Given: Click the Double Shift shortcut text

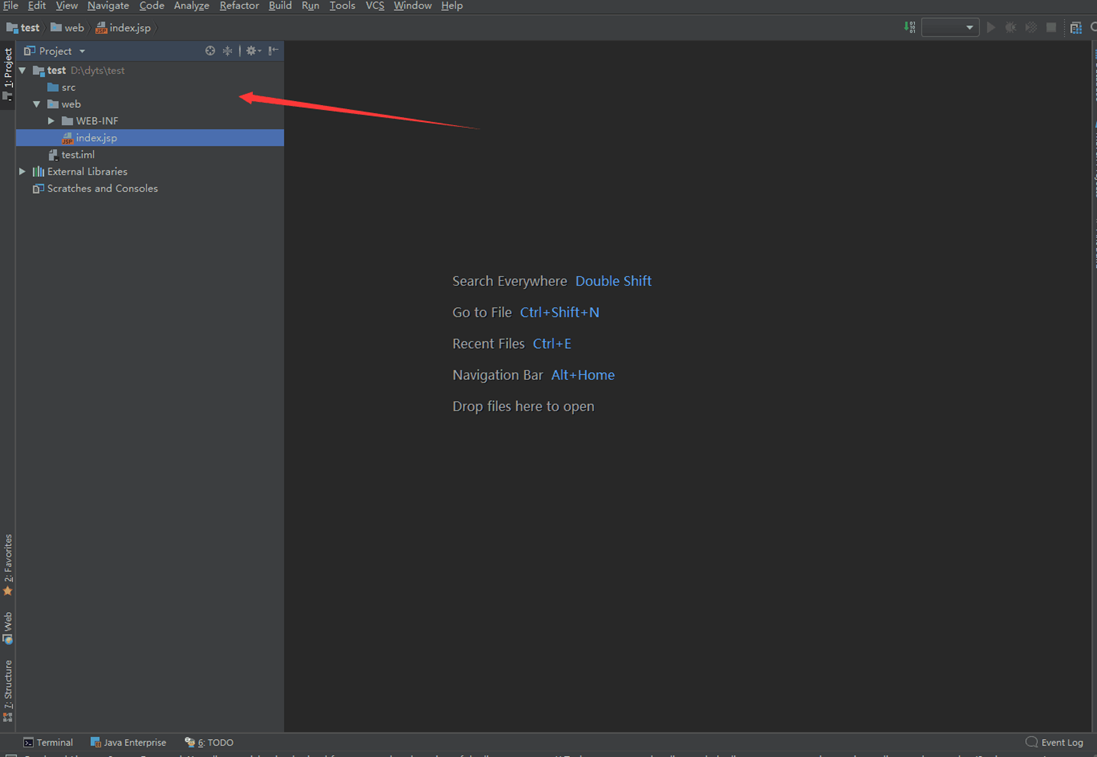Looking at the screenshot, I should 613,281.
